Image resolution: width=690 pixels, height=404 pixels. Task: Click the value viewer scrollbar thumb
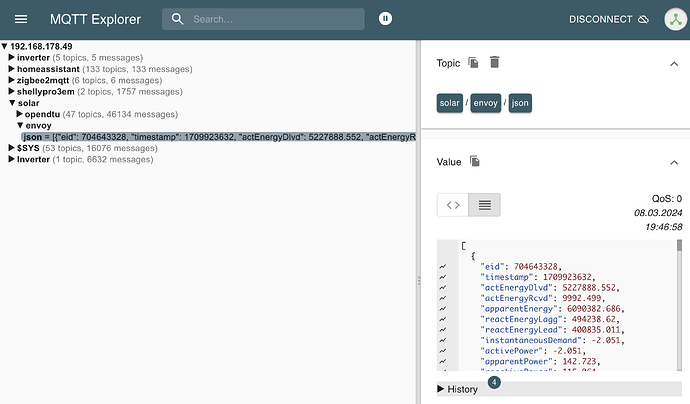(x=679, y=245)
